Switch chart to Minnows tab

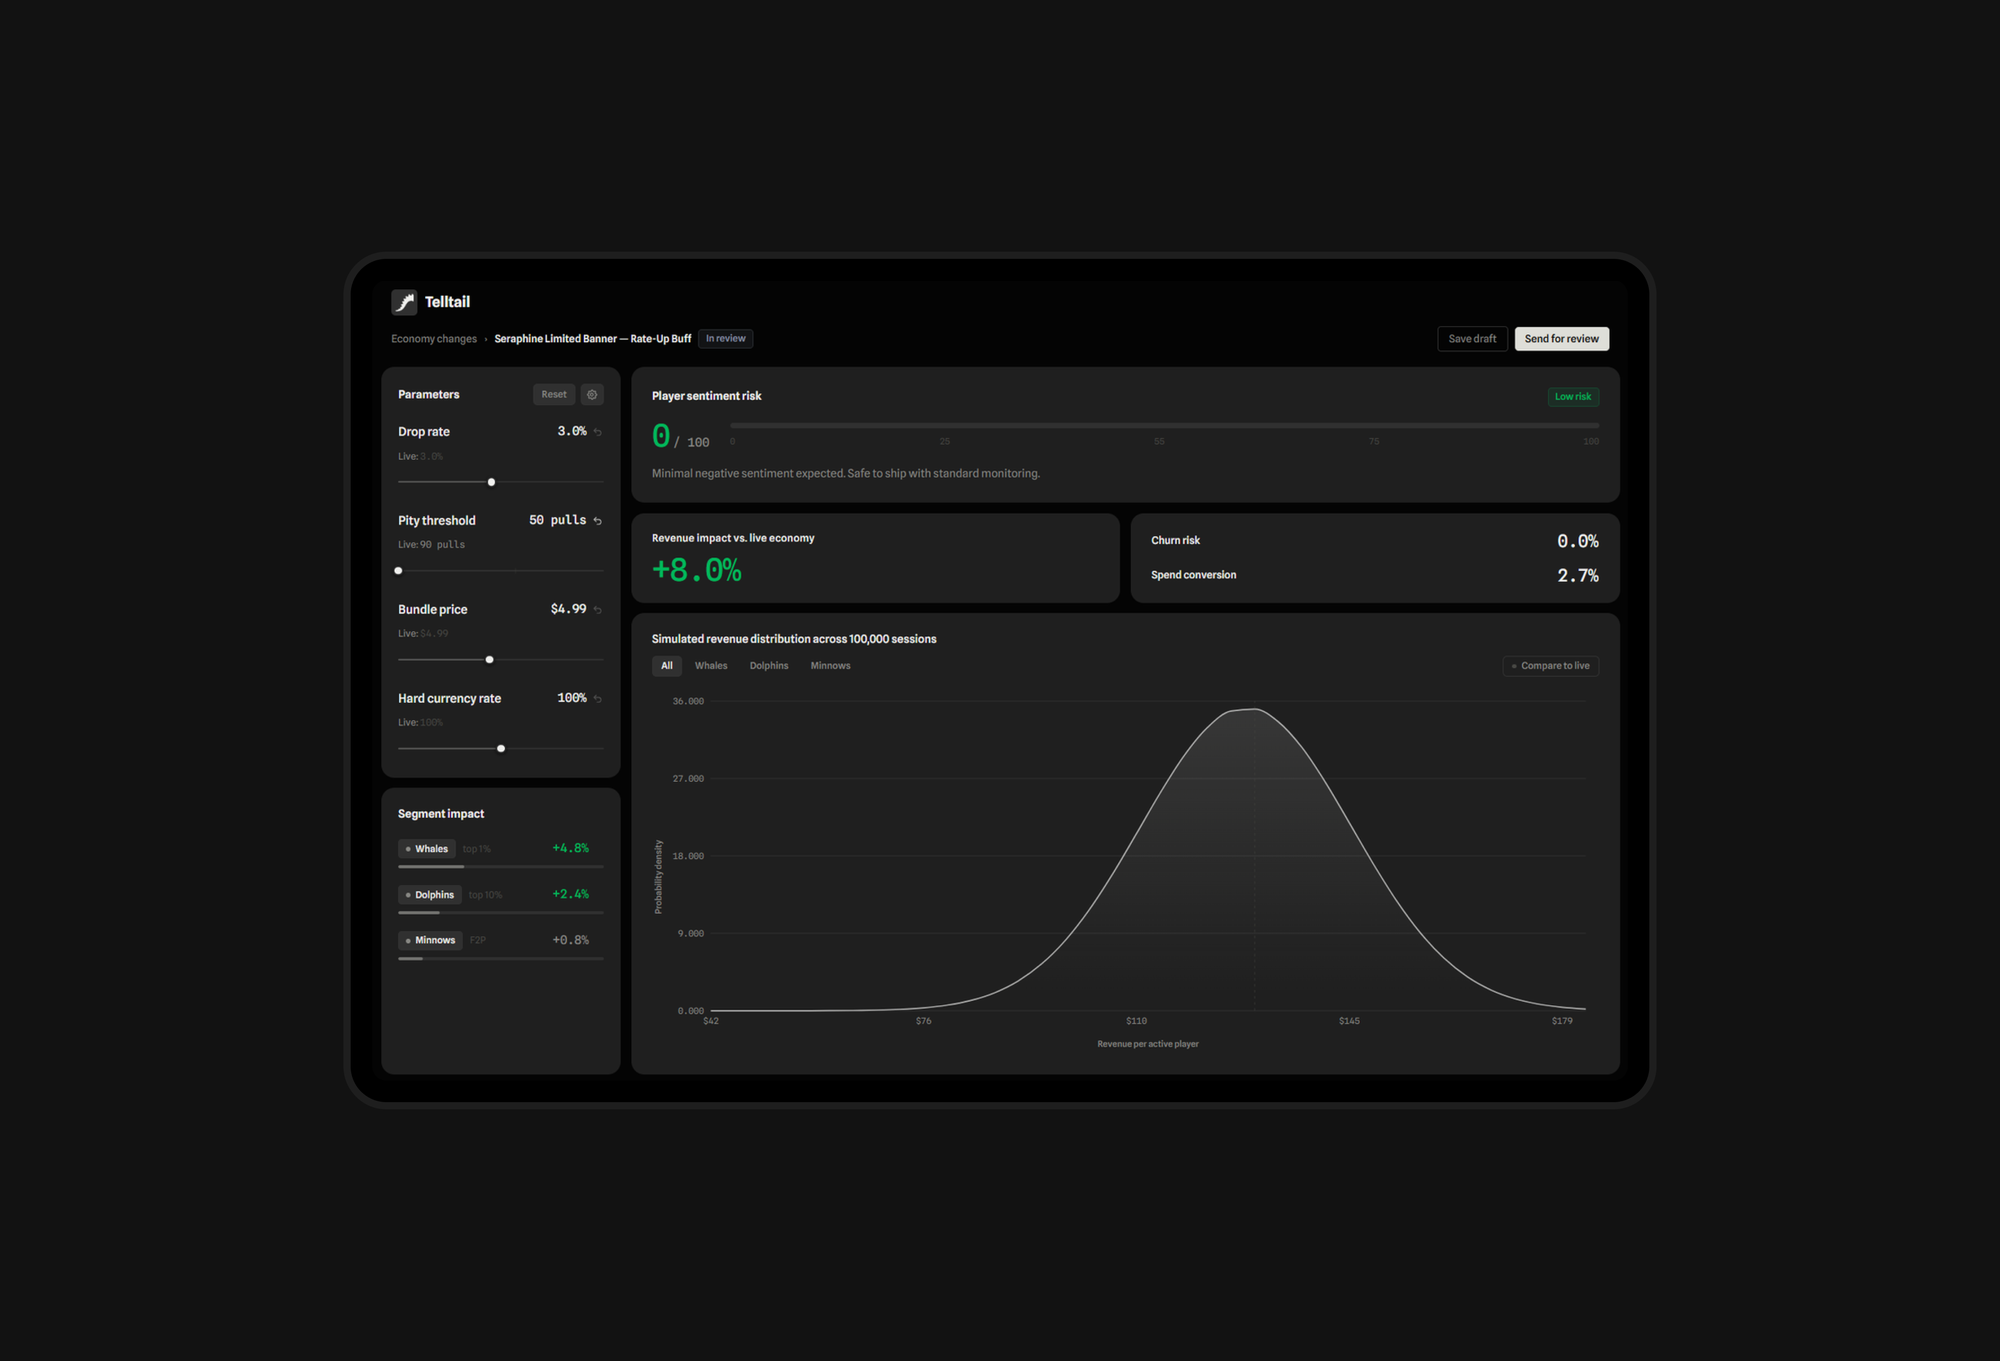[830, 666]
